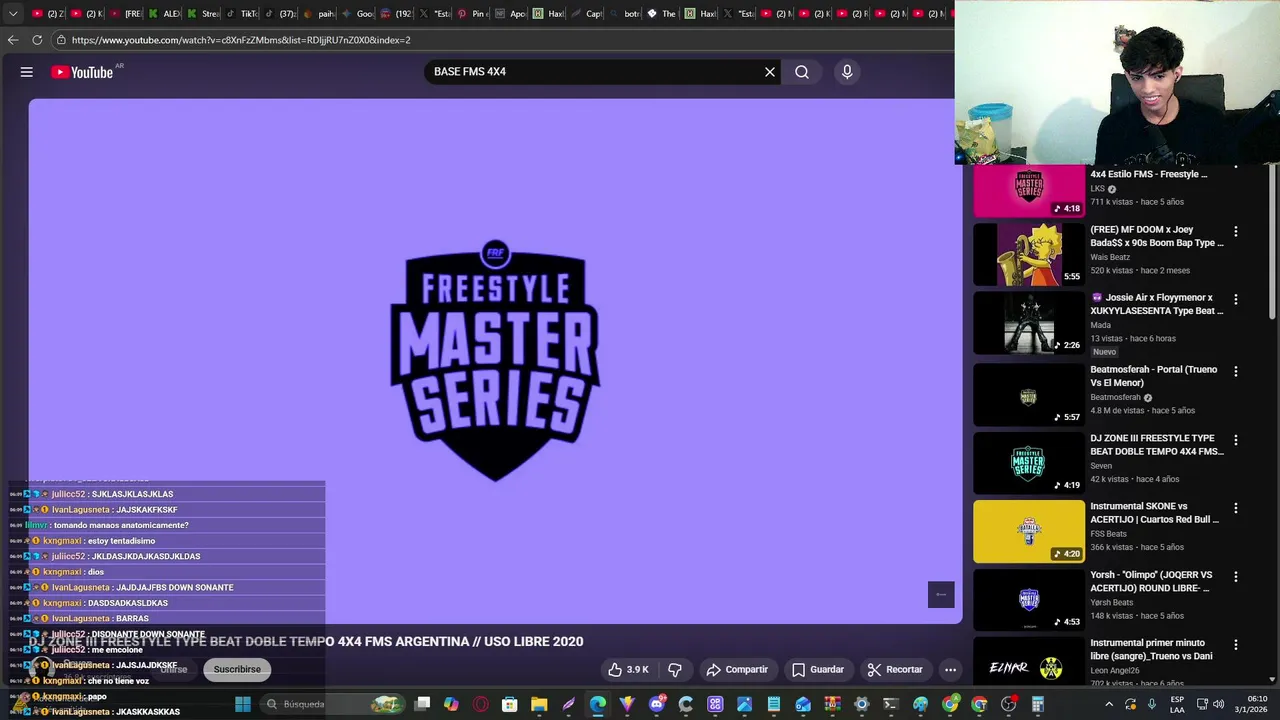
Task: Show hidden system tray icons chevron
Action: (x=1109, y=704)
